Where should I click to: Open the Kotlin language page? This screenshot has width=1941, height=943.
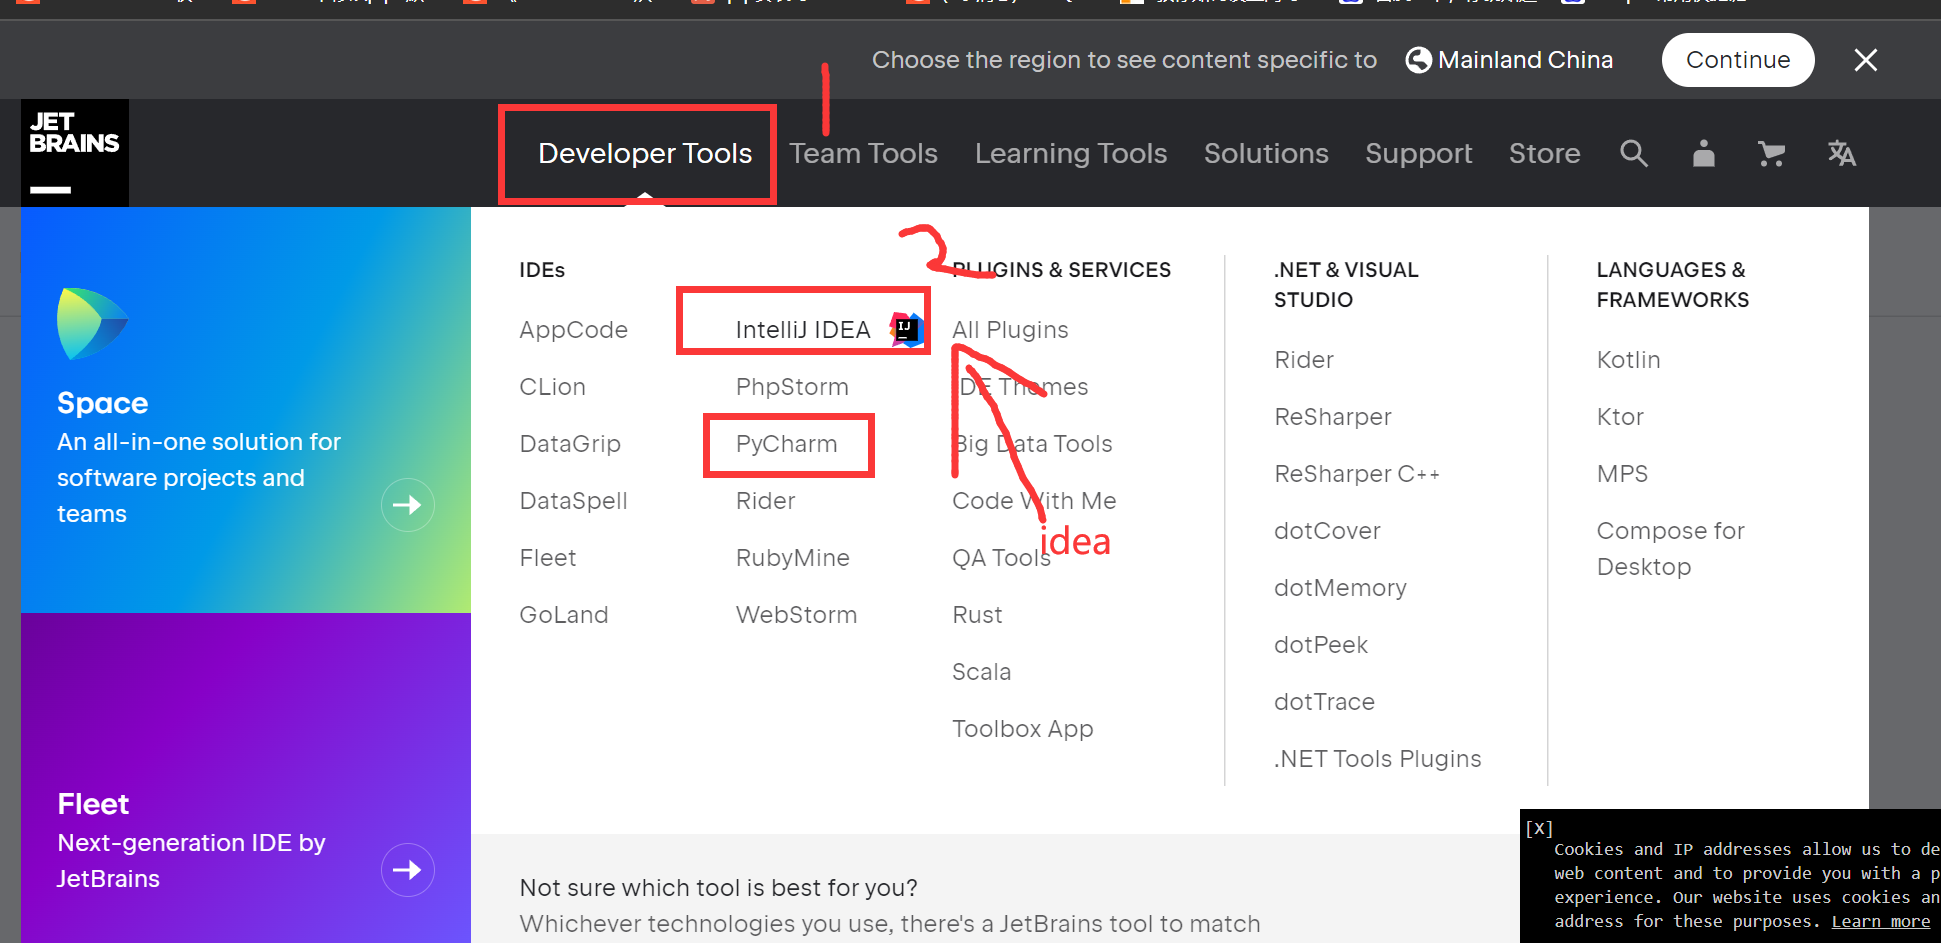(x=1628, y=359)
